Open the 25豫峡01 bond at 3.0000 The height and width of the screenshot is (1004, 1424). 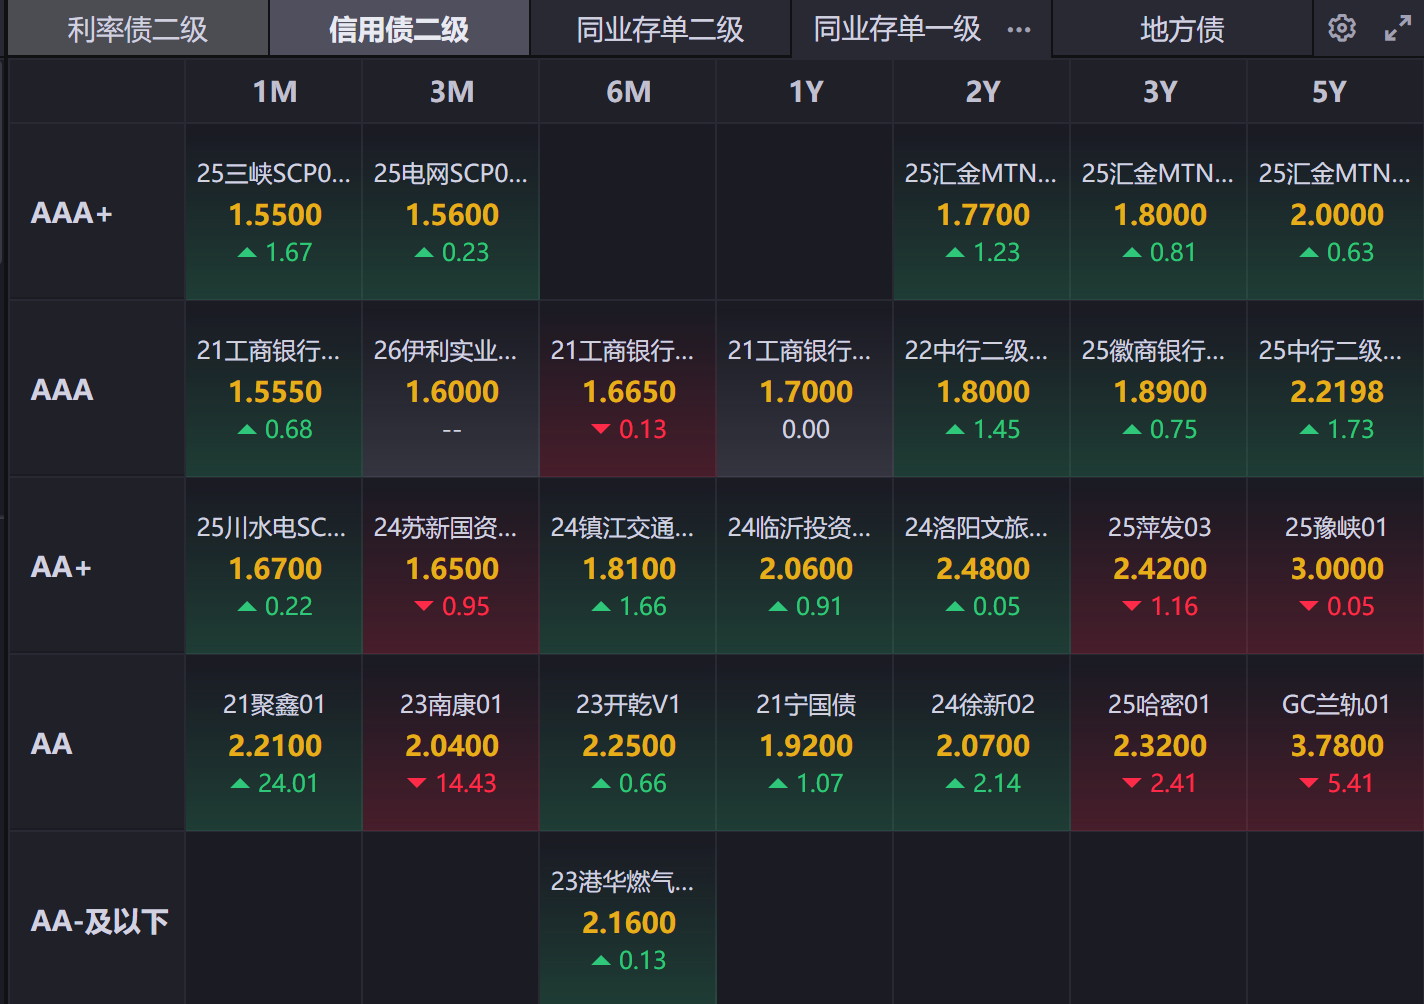point(1336,567)
